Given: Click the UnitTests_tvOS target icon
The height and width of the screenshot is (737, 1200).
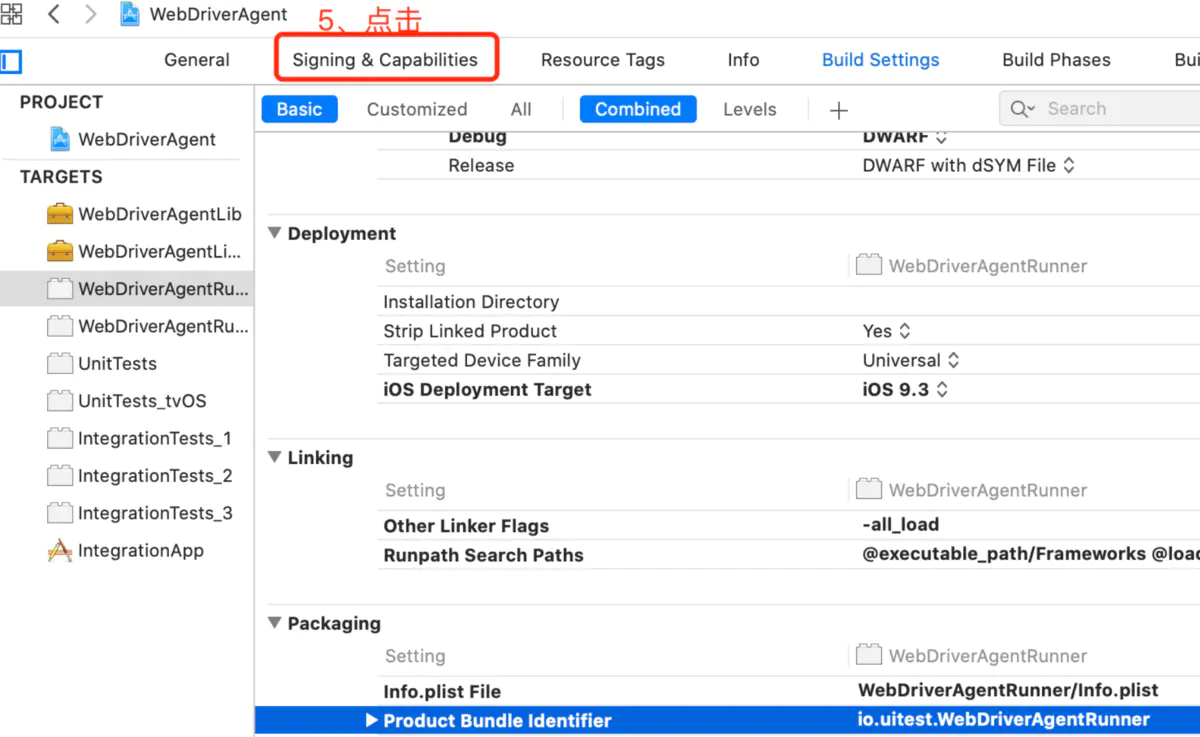Looking at the screenshot, I should click(60, 401).
